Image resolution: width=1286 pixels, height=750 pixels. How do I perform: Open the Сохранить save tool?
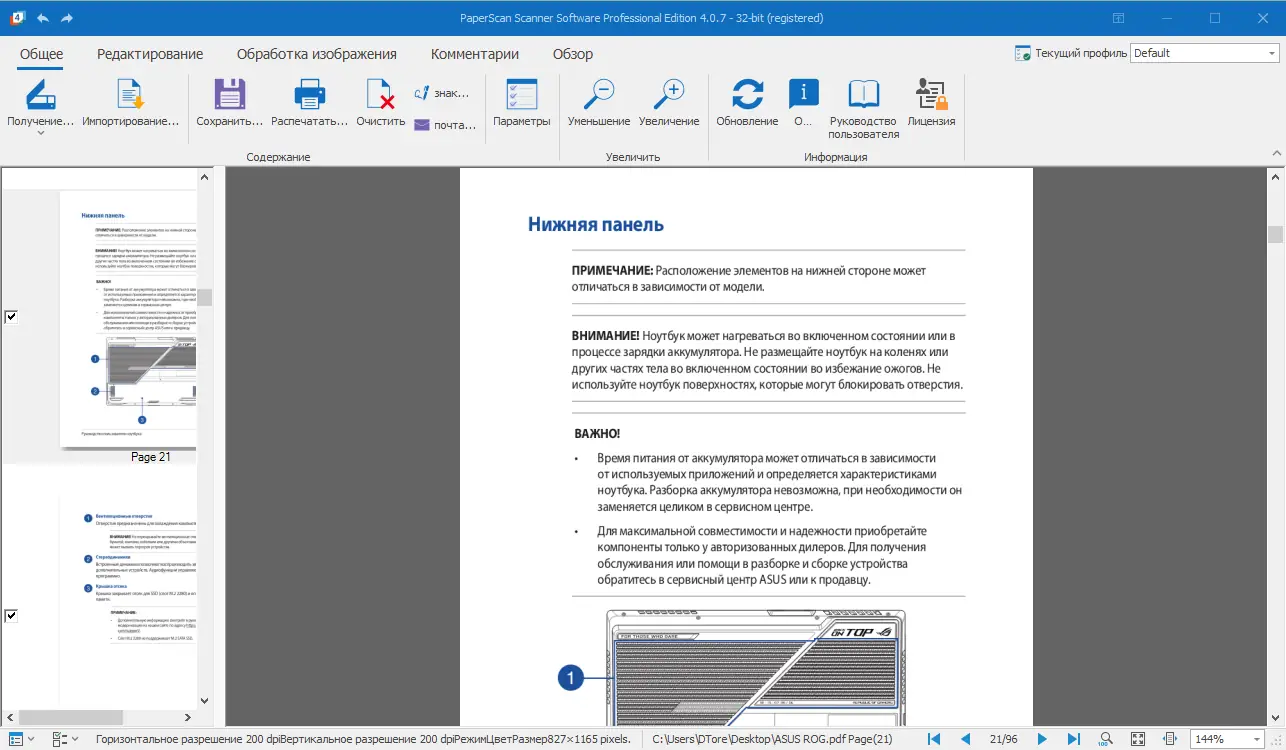[228, 95]
